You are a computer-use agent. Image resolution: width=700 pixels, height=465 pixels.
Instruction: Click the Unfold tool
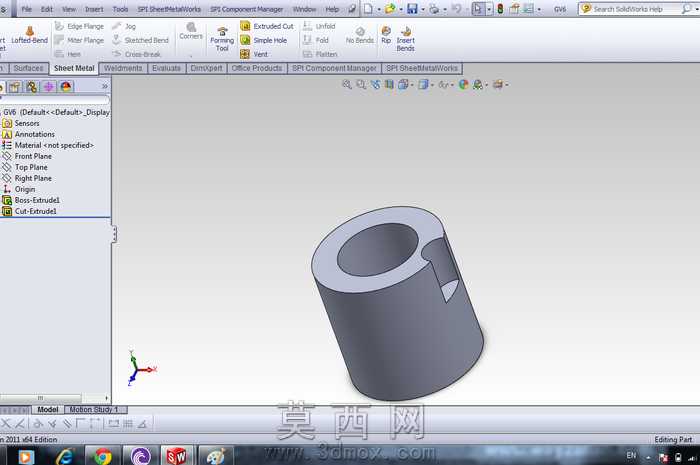pyautogui.click(x=319, y=26)
